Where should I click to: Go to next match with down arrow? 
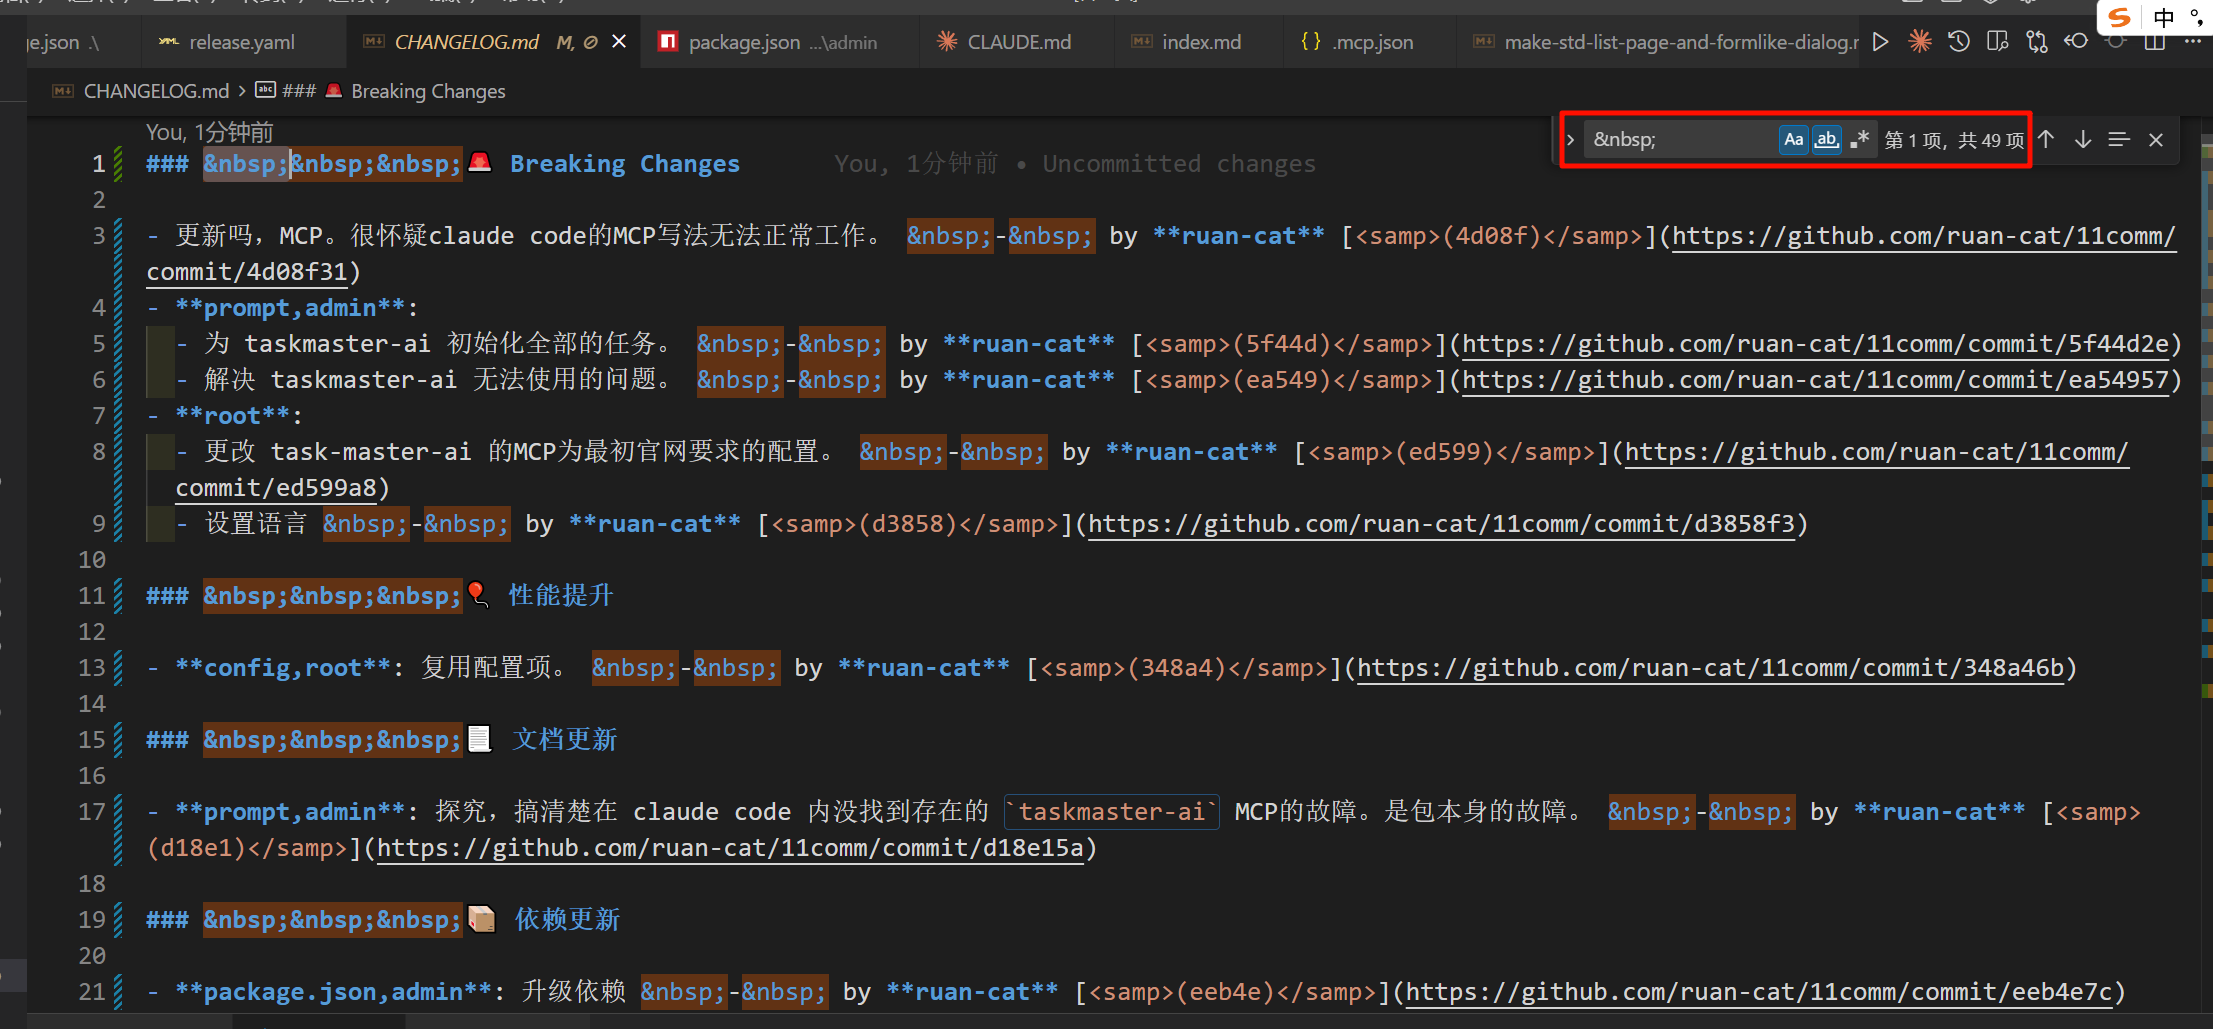pyautogui.click(x=2083, y=140)
